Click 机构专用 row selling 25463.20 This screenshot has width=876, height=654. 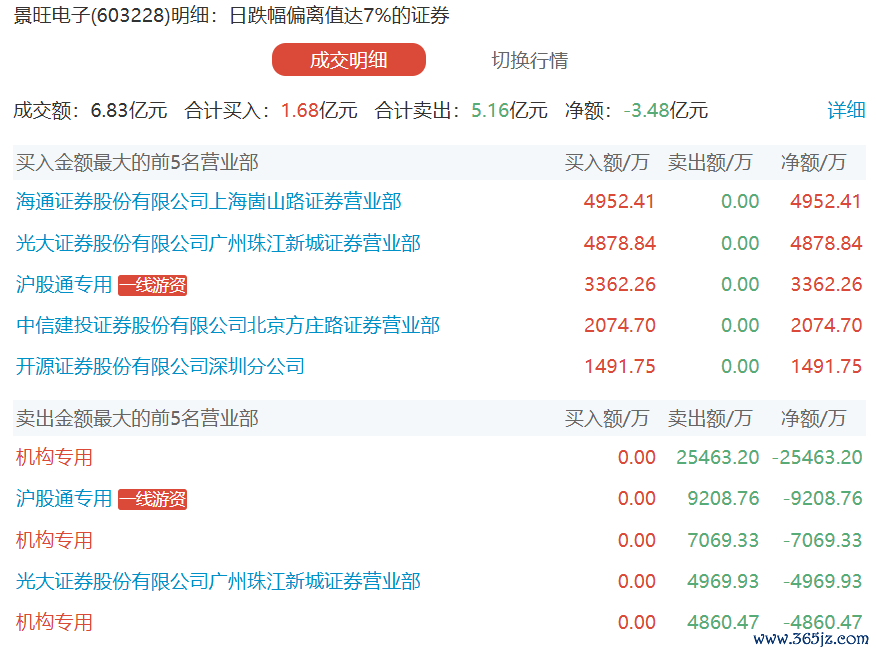(x=54, y=457)
